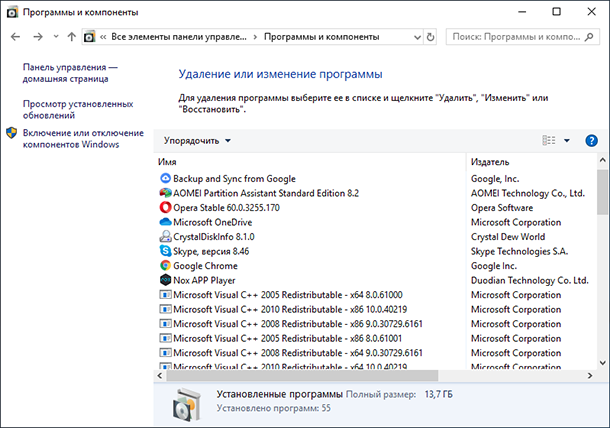Click the 13,7 ГБ total size value
The width and height of the screenshot is (610, 428).
438,394
